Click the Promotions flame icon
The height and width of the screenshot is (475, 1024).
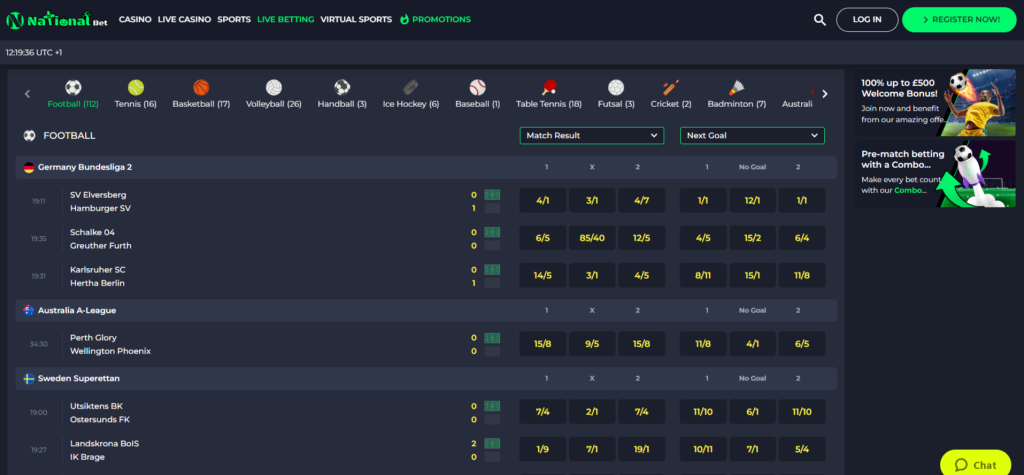[x=404, y=19]
